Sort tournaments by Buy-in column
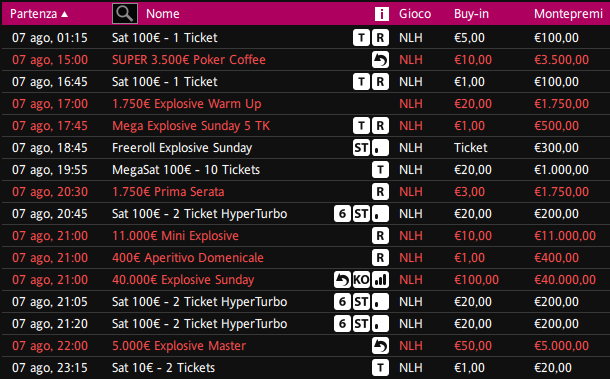610x379 pixels. pyautogui.click(x=471, y=14)
